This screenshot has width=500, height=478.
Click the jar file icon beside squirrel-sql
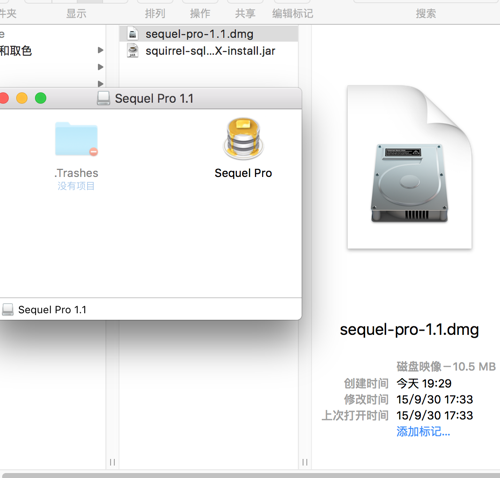pyautogui.click(x=133, y=51)
